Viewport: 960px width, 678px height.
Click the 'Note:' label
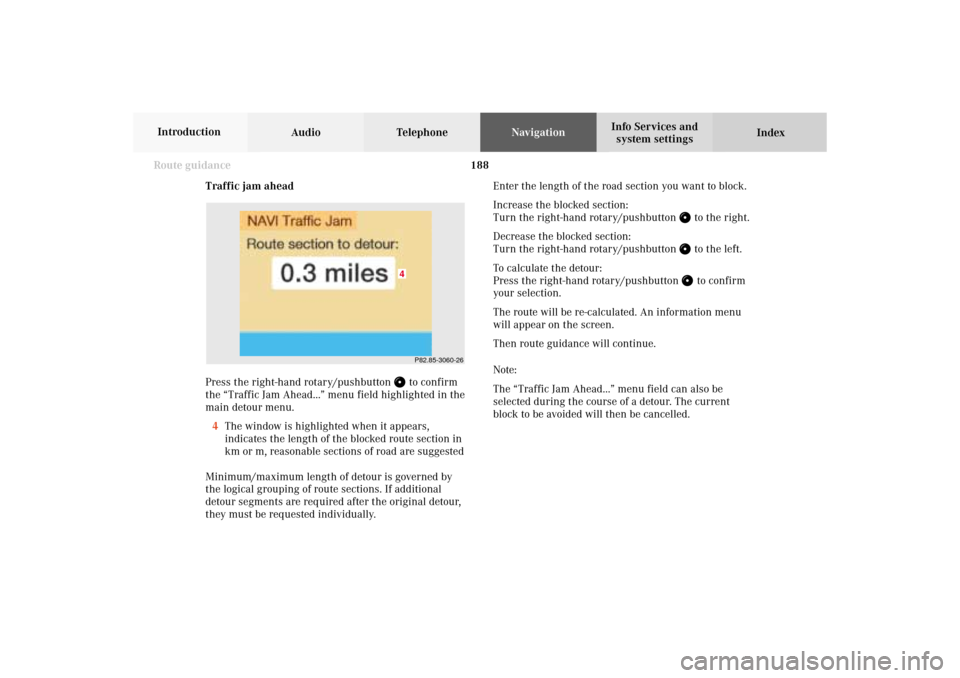(504, 370)
